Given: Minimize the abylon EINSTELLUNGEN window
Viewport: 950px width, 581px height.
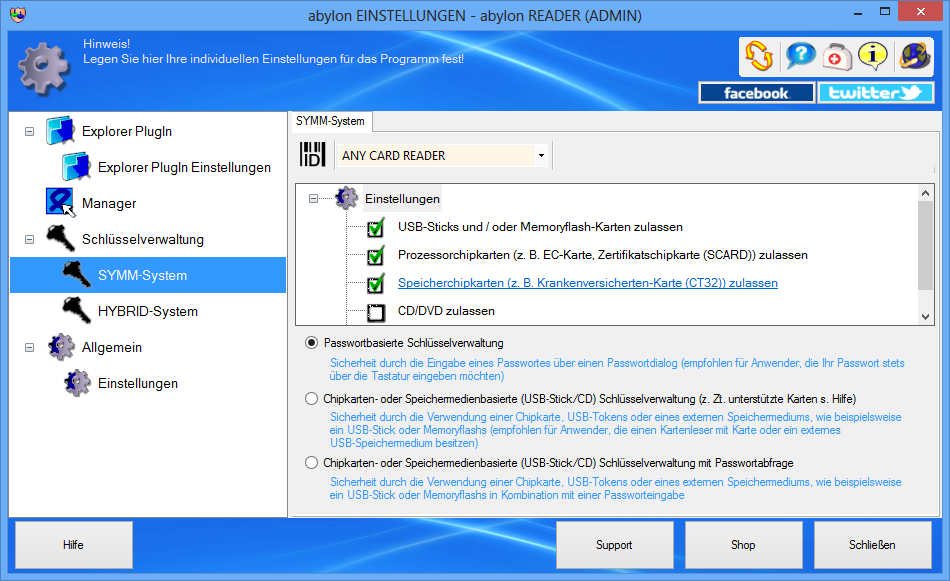Looking at the screenshot, I should coord(857,12).
